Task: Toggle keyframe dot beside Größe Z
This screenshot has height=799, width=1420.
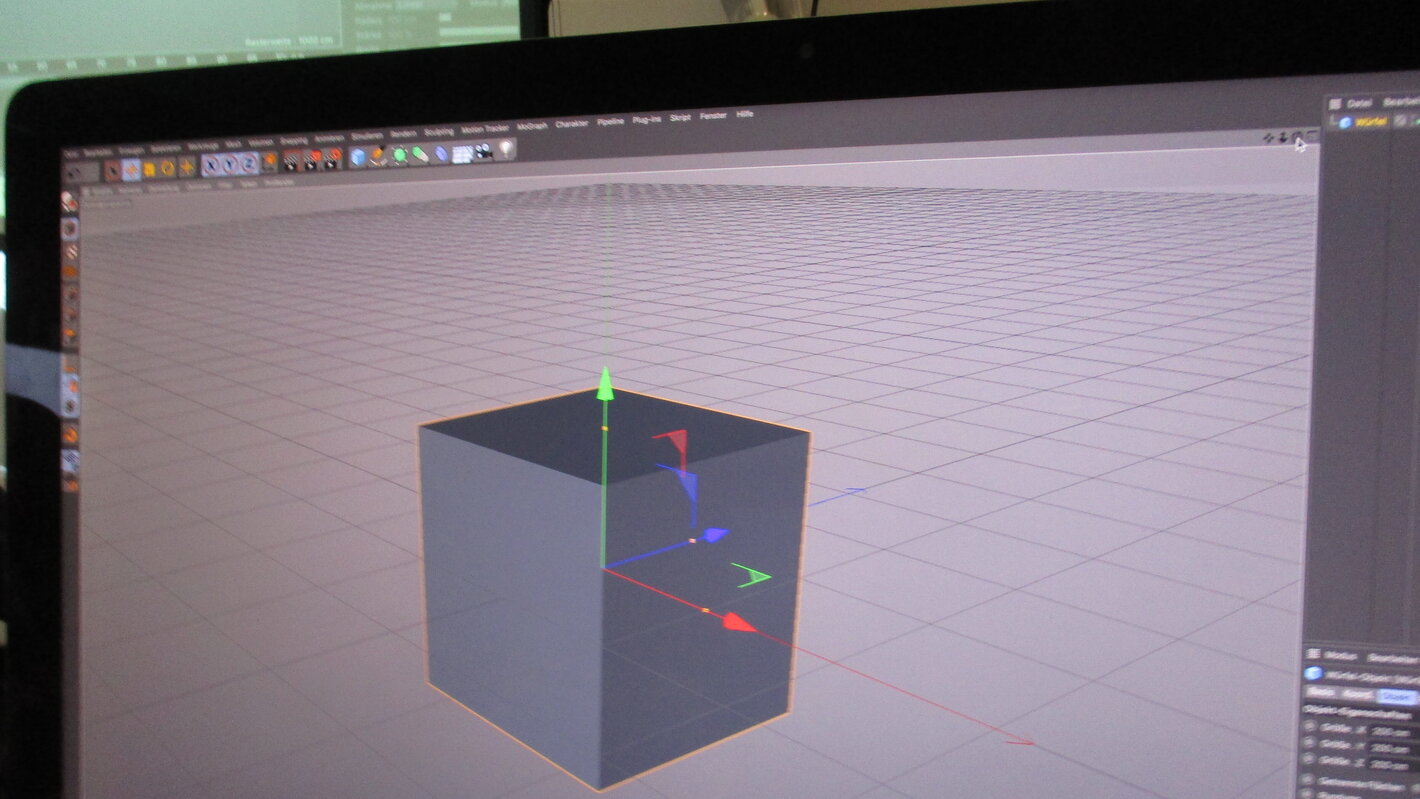Action: coord(1308,758)
